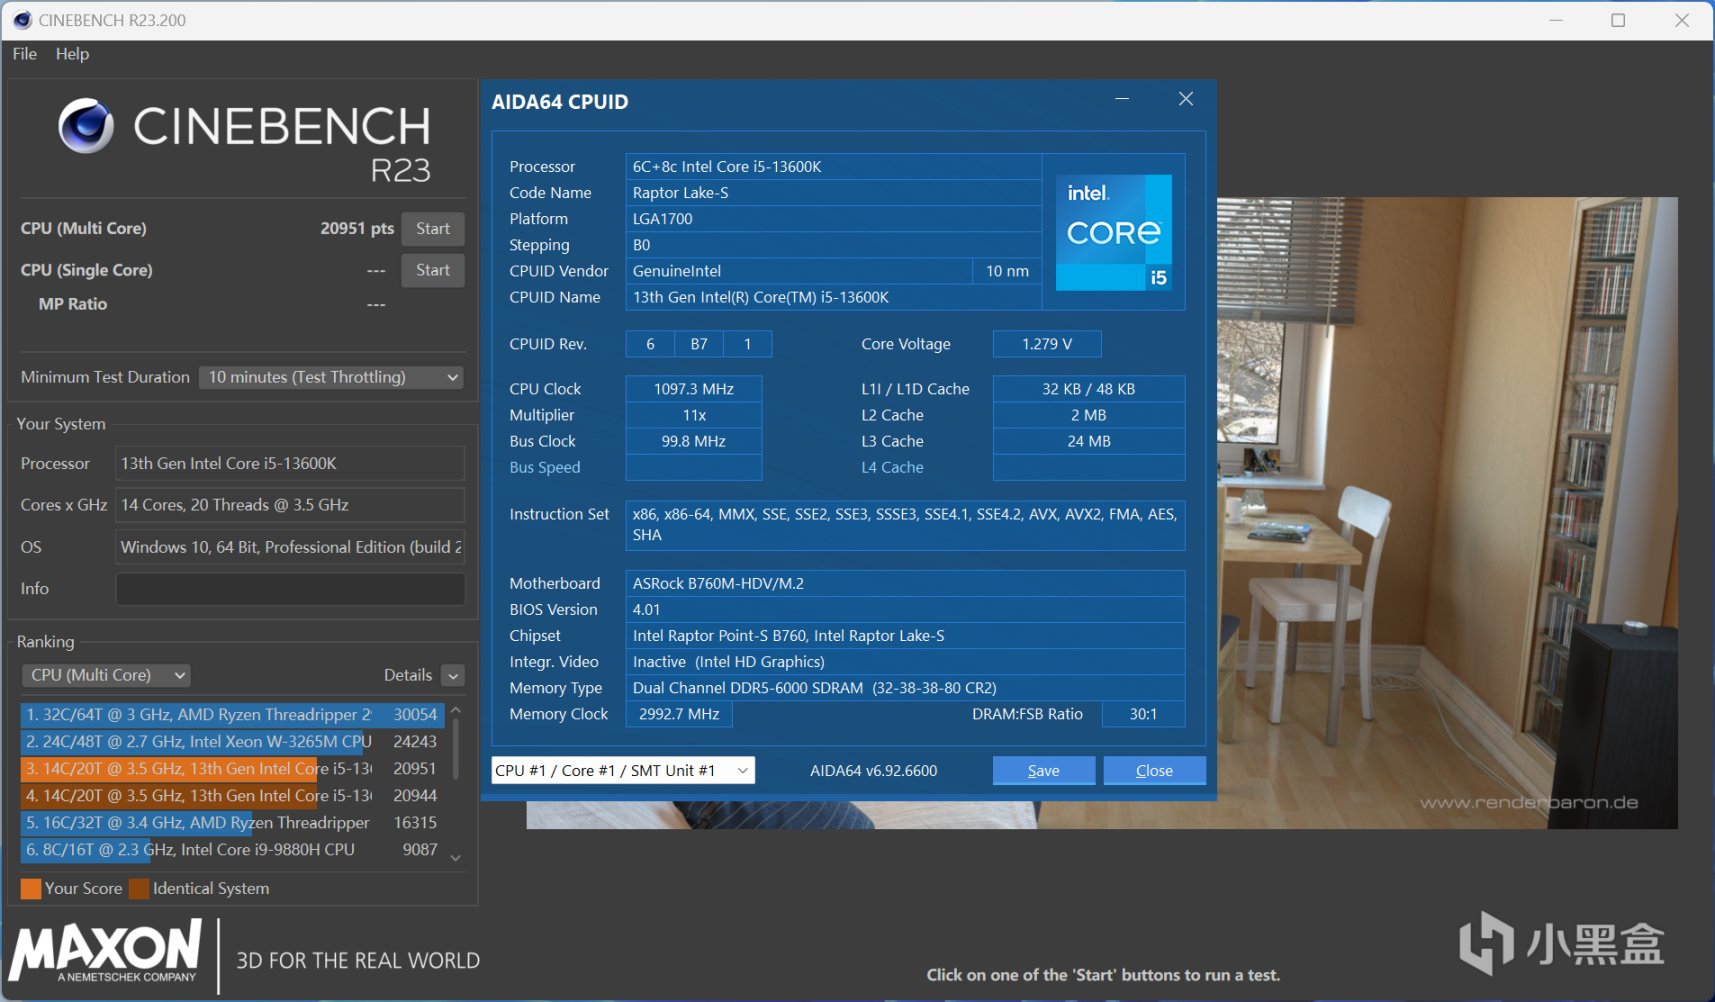Minimize the Cinebench window
The width and height of the screenshot is (1715, 1002).
tap(1556, 20)
